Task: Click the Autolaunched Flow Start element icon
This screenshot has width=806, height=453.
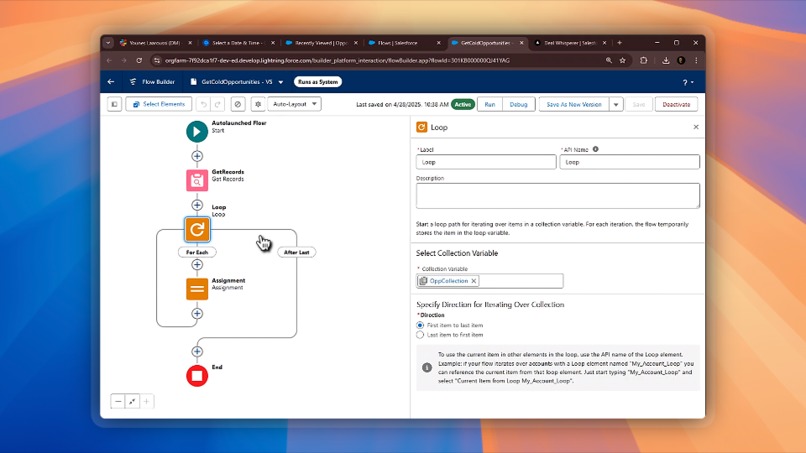Action: (x=197, y=131)
